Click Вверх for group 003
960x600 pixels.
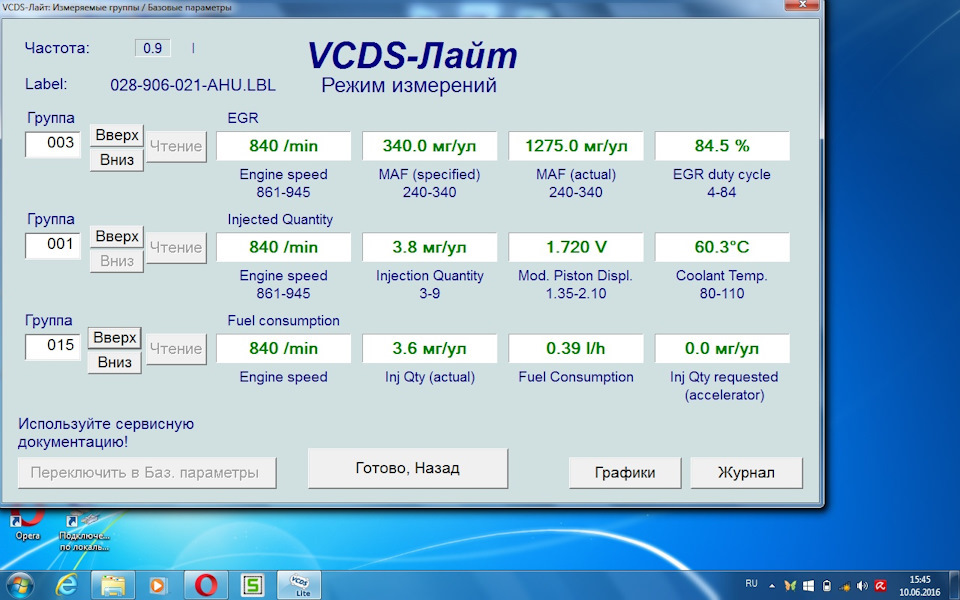[x=117, y=135]
